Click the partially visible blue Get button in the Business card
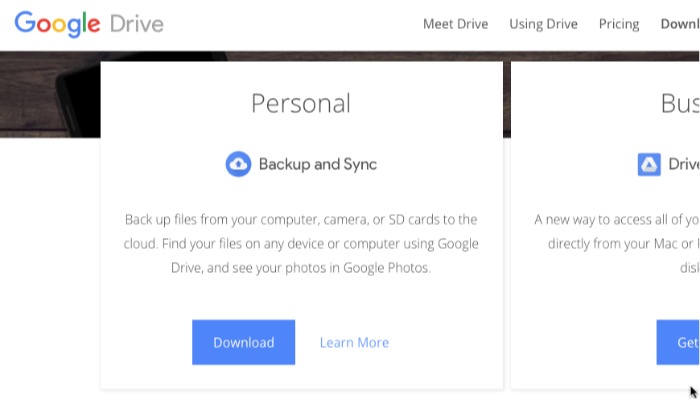 679,342
